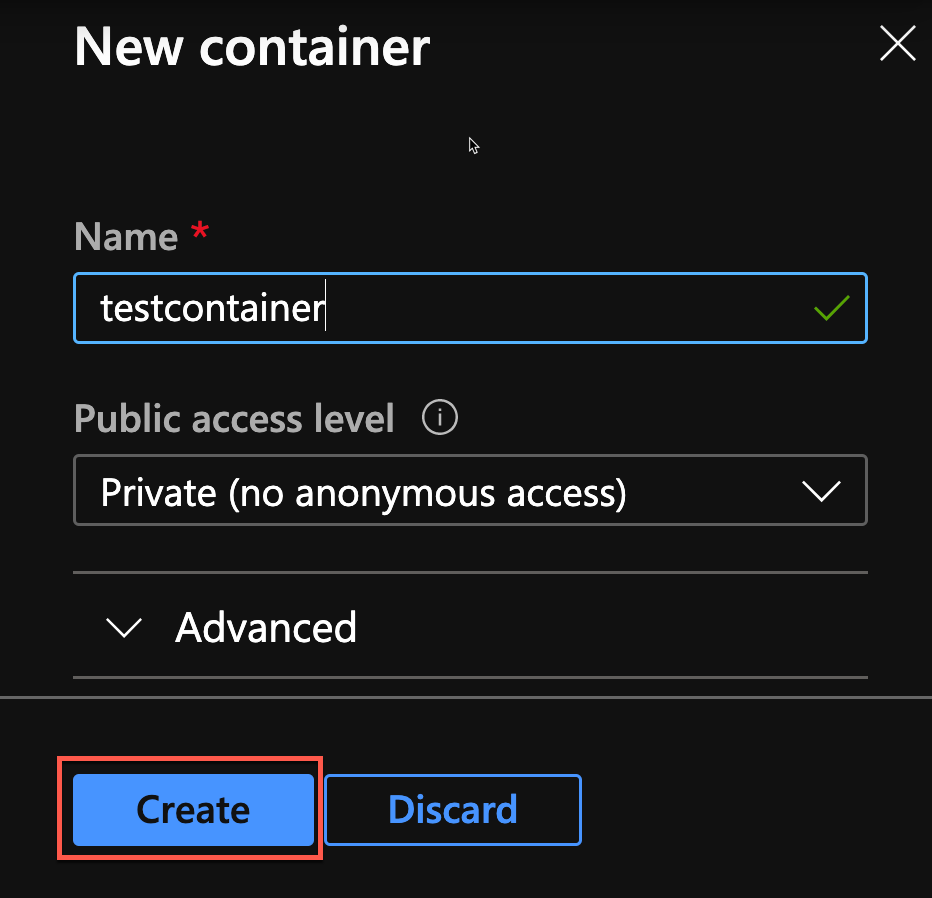Click the green validation checkmark in Name field
The width and height of the screenshot is (932, 898).
click(831, 308)
